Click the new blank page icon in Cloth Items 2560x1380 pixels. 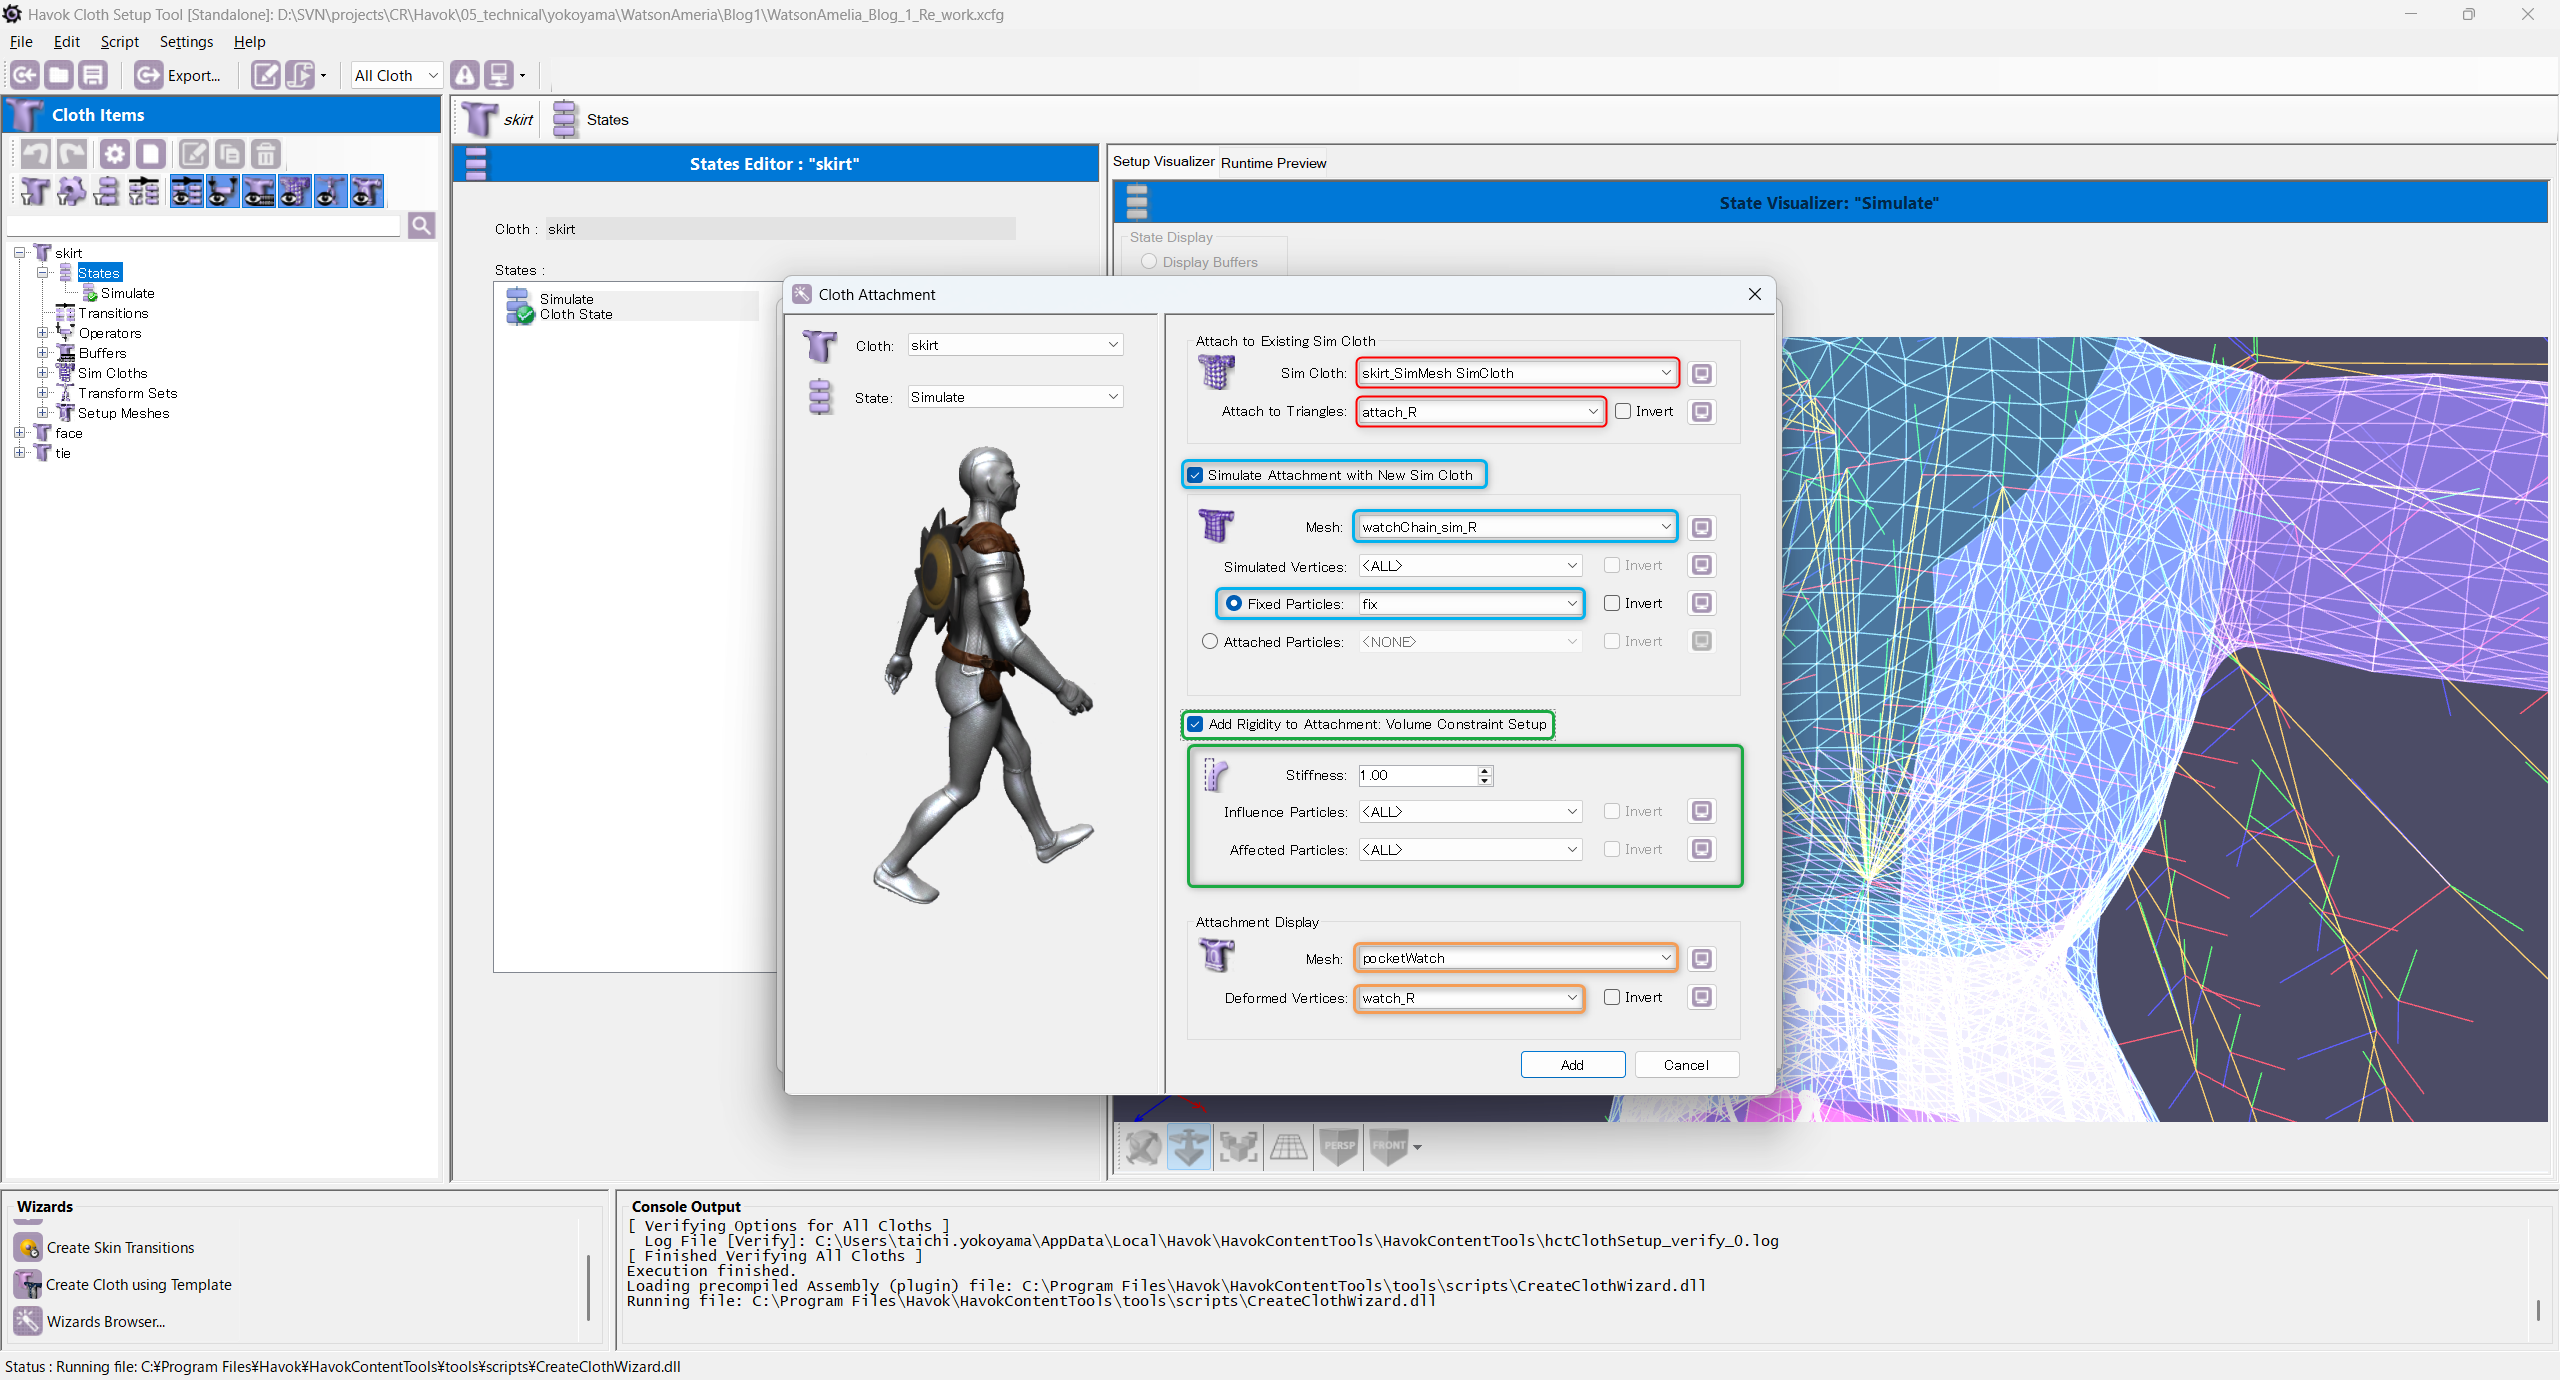point(151,154)
